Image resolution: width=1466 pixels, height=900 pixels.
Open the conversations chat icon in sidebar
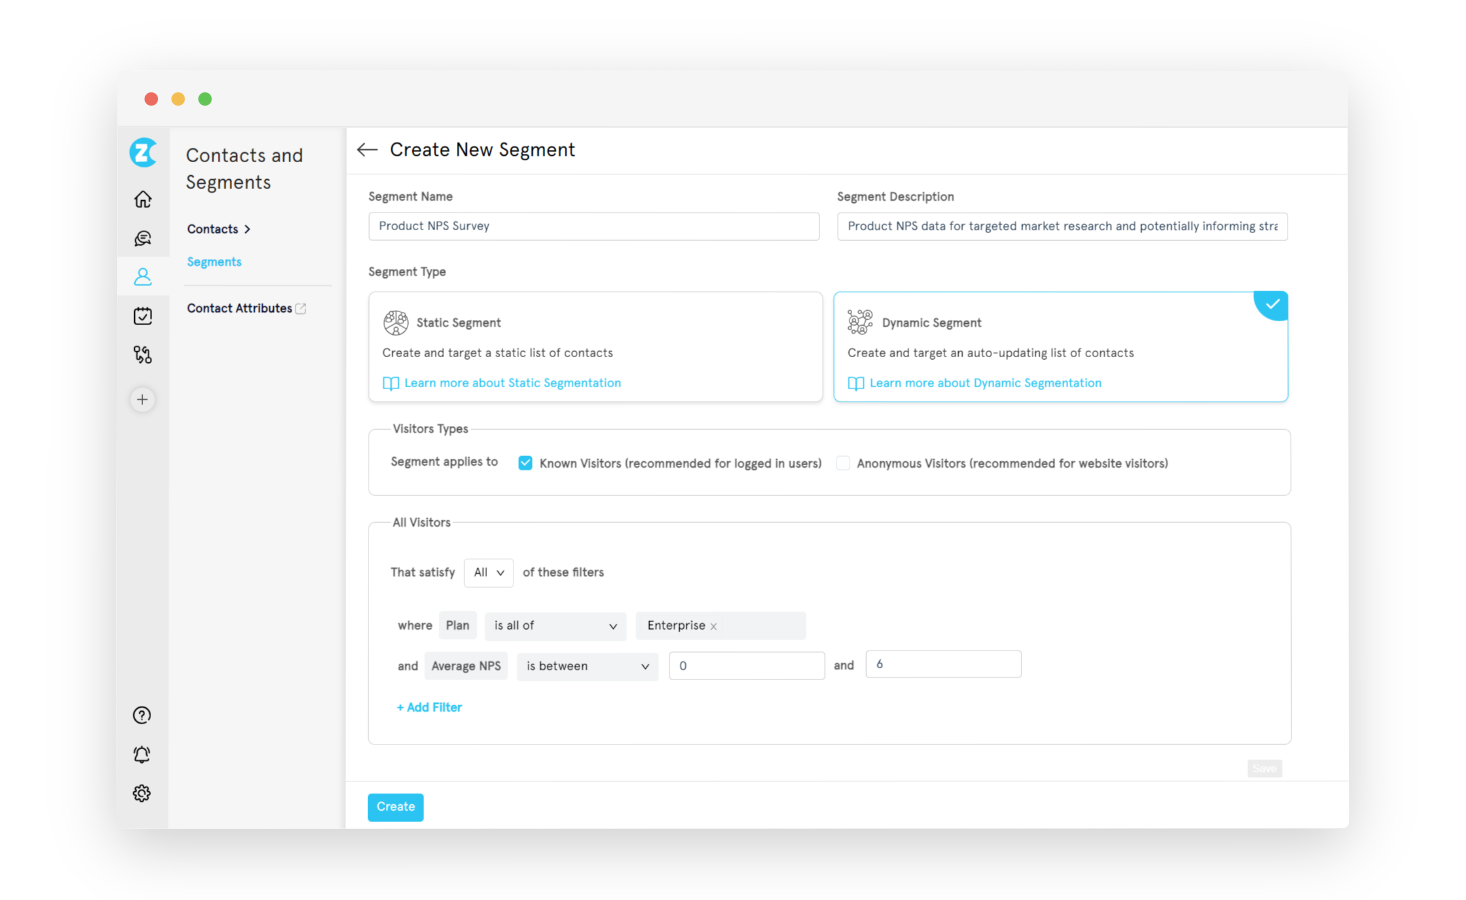(x=143, y=238)
